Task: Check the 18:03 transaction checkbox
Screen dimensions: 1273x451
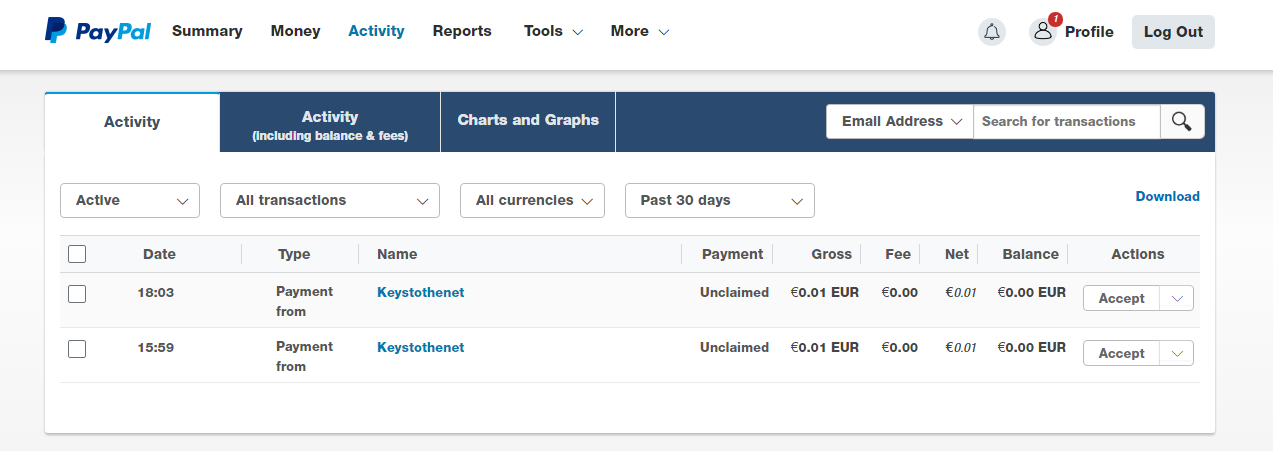Action: point(77,294)
